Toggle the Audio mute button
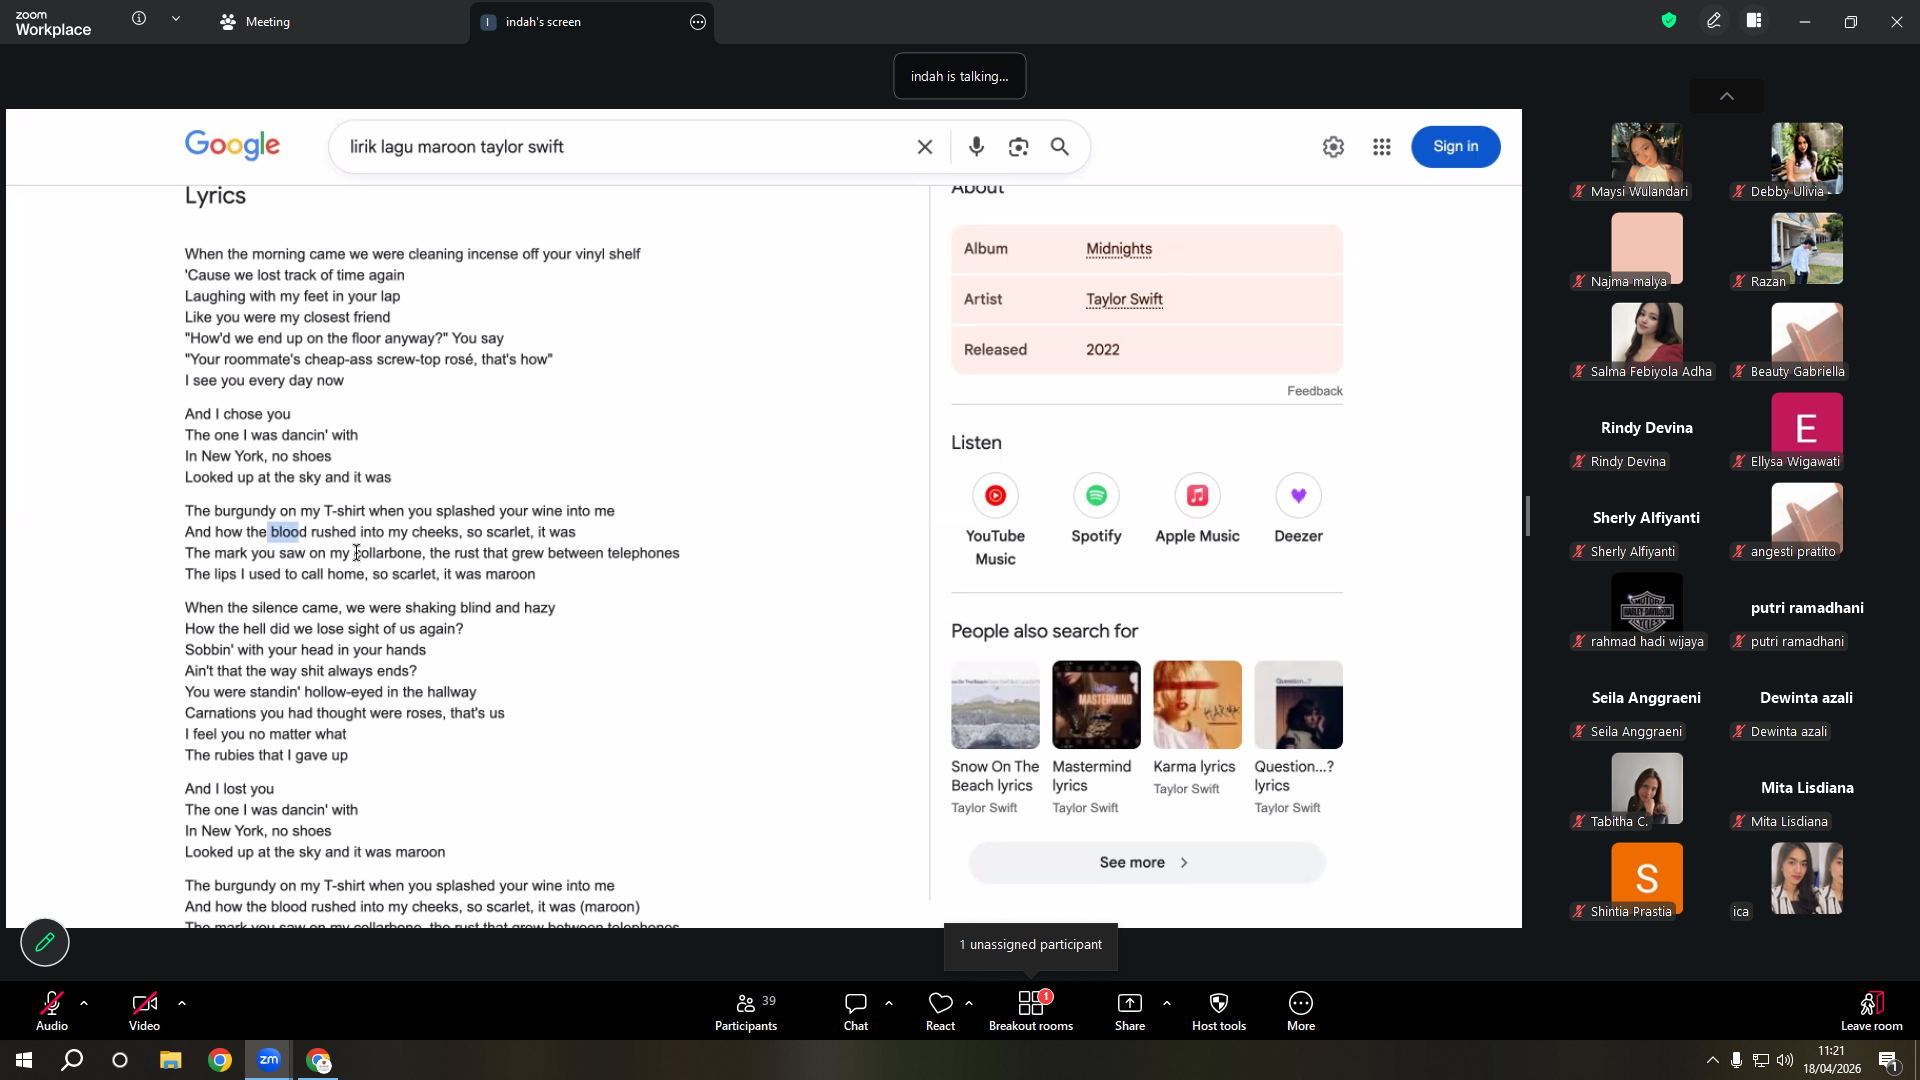 [52, 1011]
